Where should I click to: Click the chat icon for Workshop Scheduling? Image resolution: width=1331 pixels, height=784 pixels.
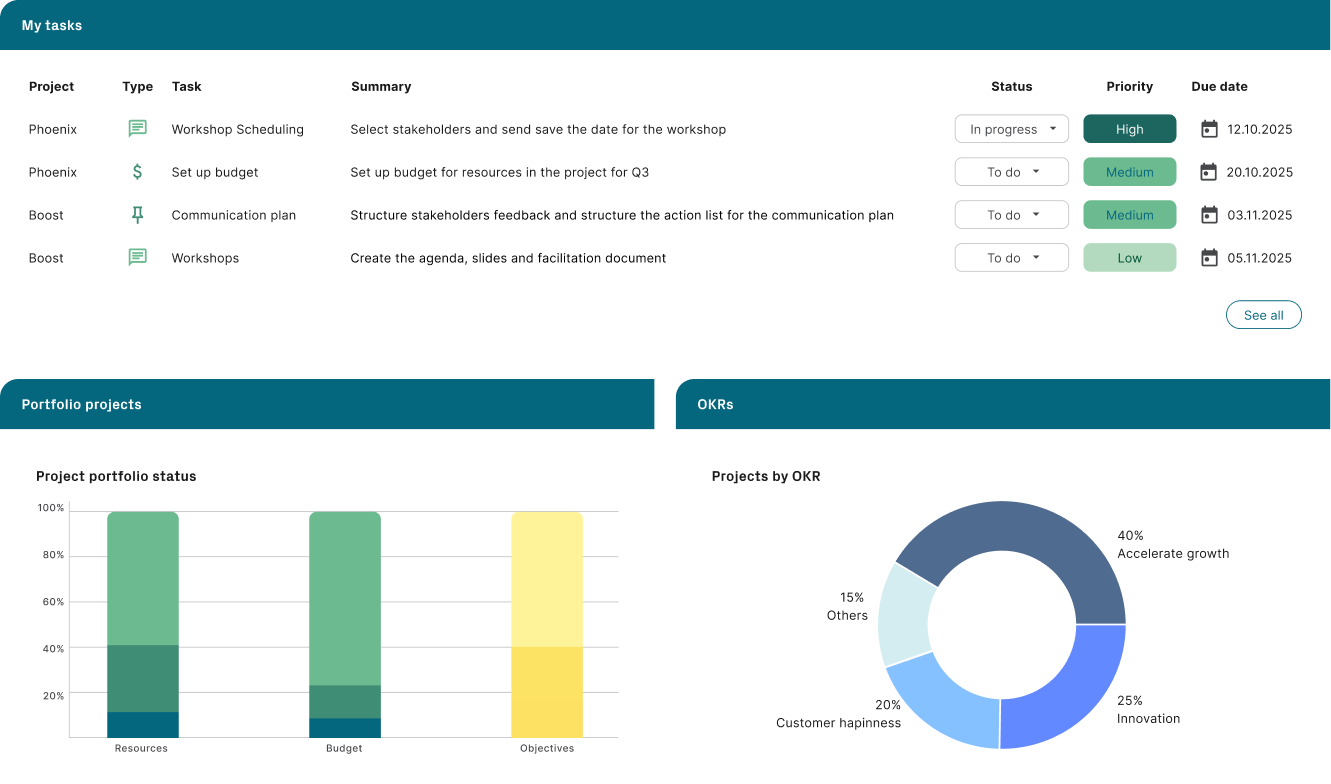point(138,129)
